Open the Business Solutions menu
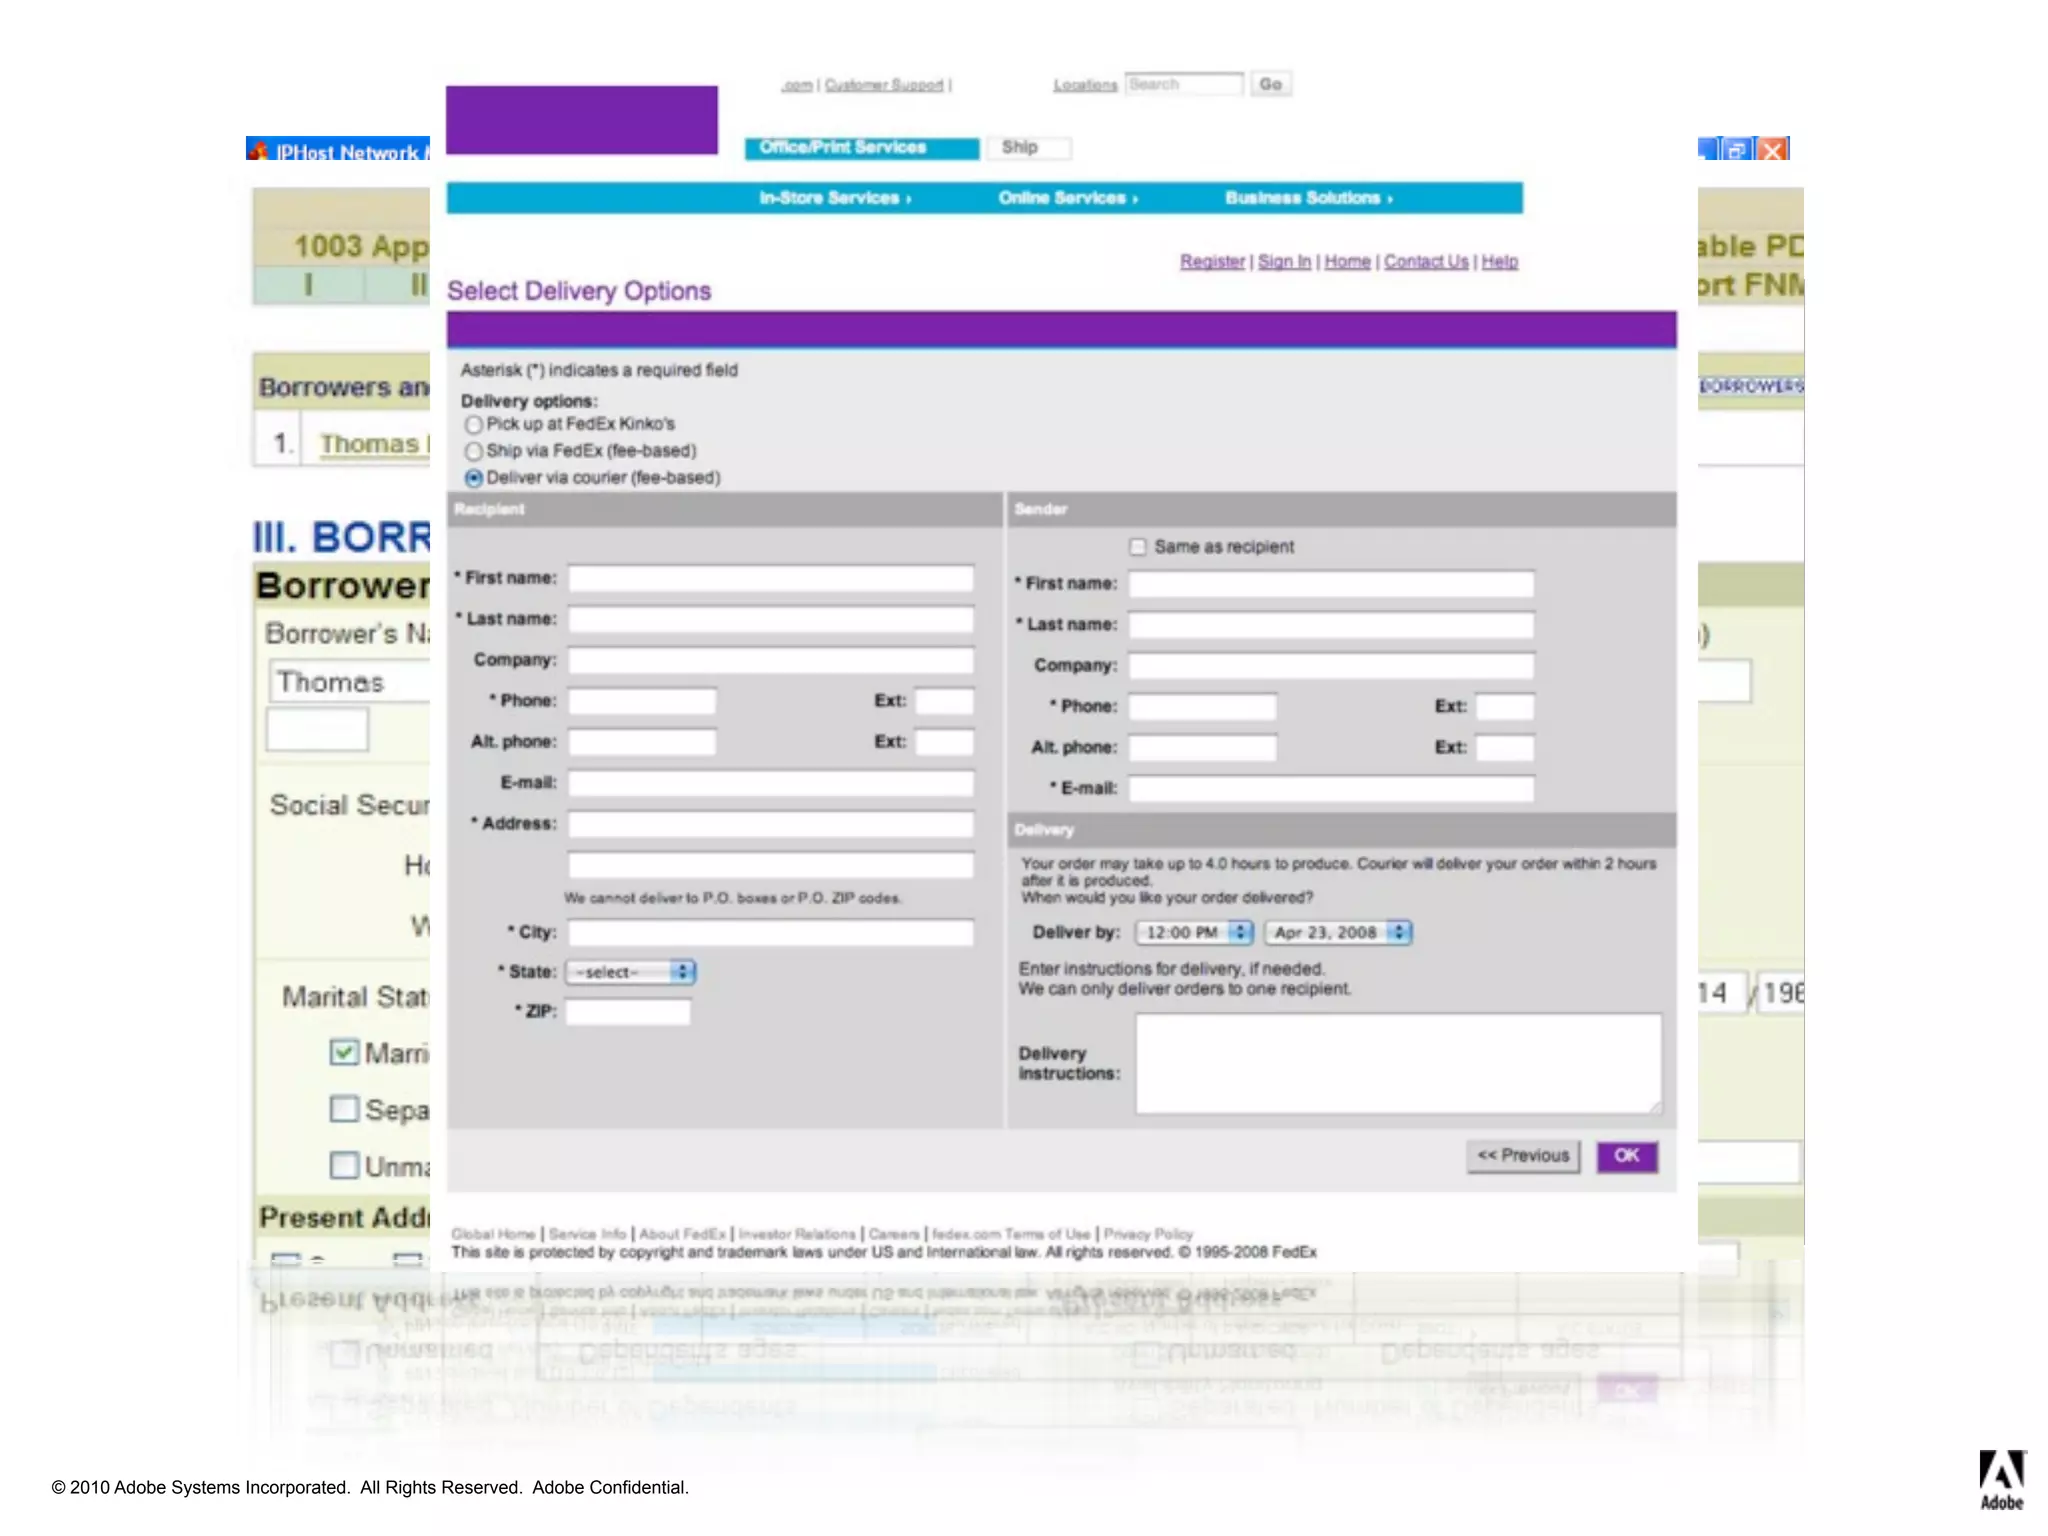The image size is (2048, 1536). click(1309, 198)
